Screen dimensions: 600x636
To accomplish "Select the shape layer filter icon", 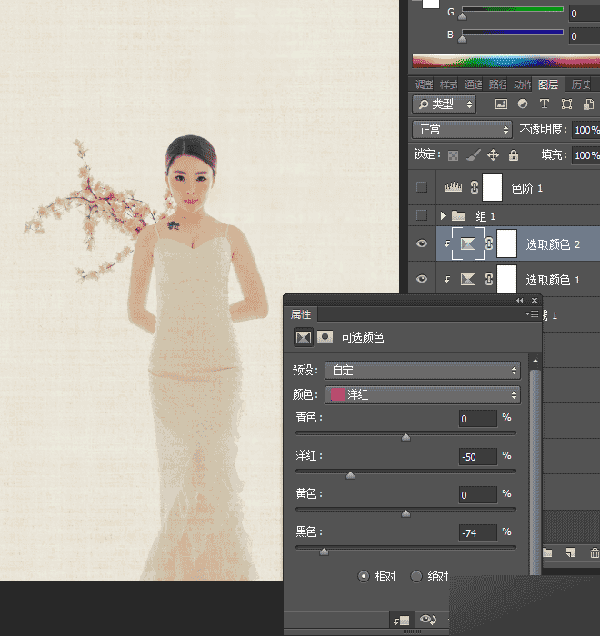I will 567,104.
